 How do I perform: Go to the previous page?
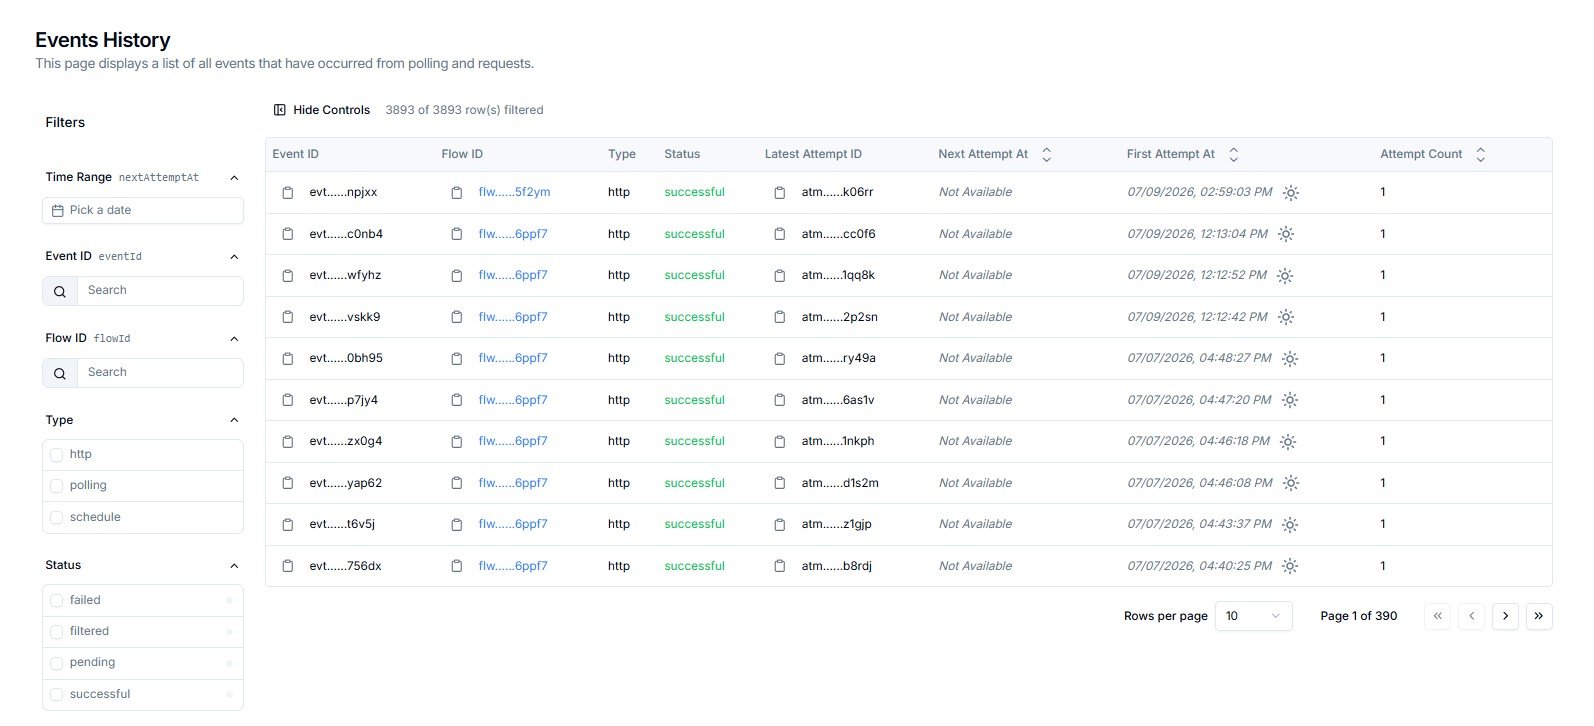(x=1472, y=616)
